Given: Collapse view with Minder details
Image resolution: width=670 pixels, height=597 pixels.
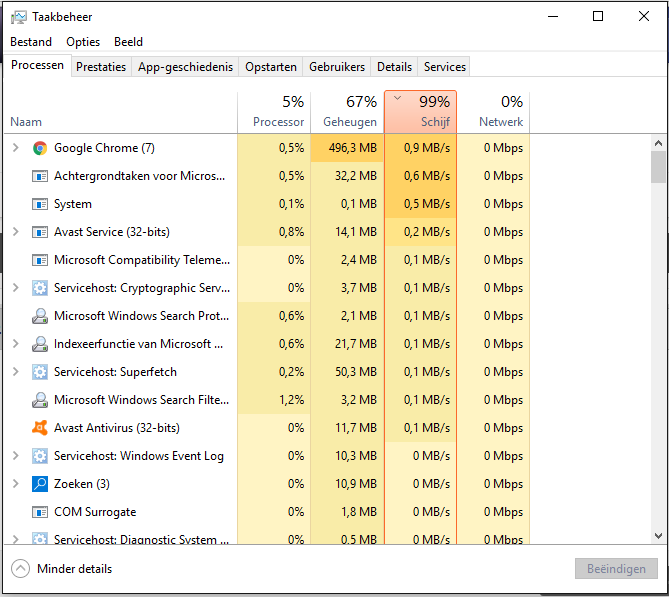Looking at the screenshot, I should pyautogui.click(x=62, y=569).
